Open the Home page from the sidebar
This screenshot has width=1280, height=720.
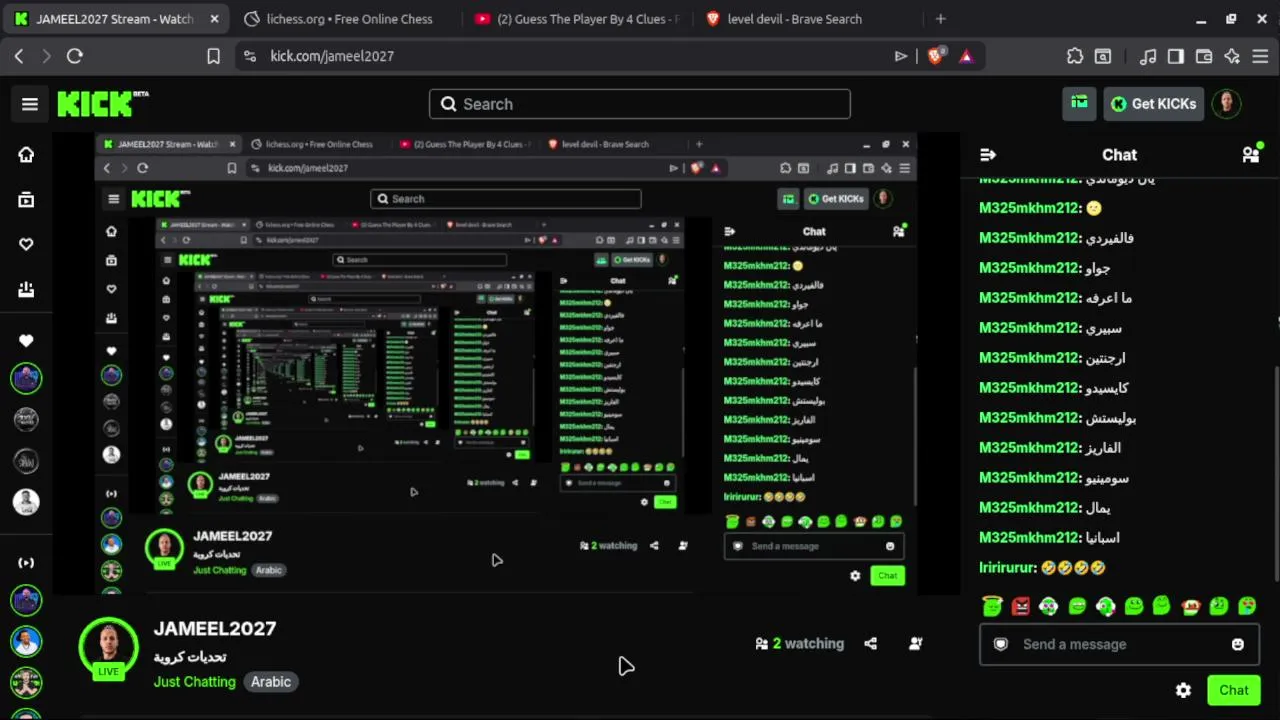[26, 155]
